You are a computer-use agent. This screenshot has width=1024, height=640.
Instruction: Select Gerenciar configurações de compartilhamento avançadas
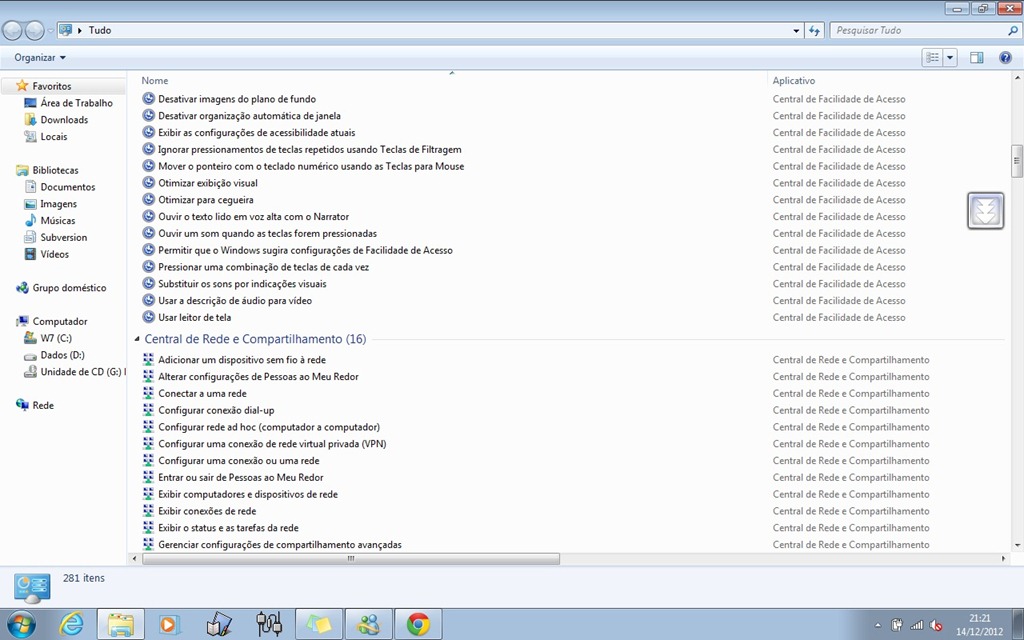click(x=280, y=545)
